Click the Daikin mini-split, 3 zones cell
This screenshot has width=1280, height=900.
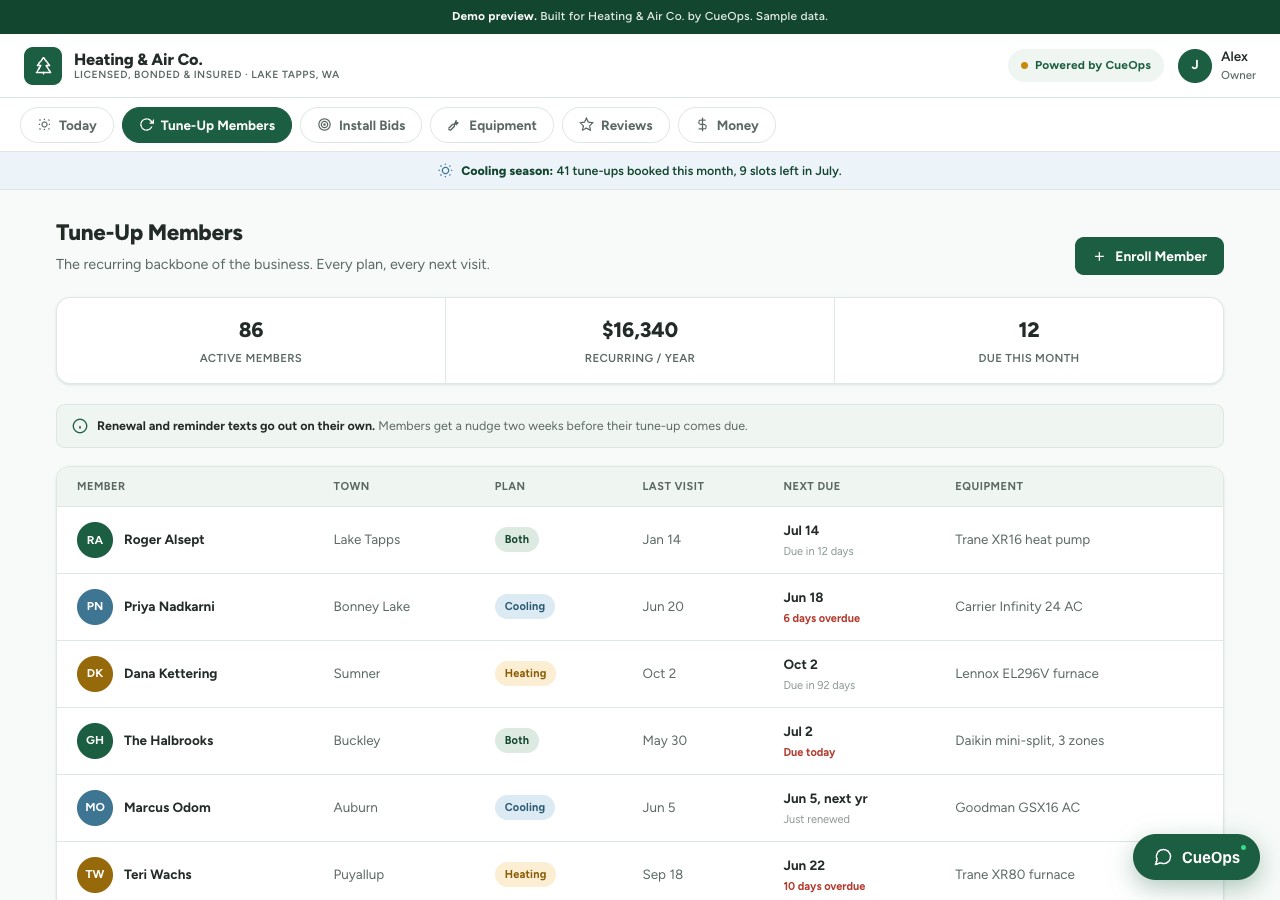tap(1030, 741)
